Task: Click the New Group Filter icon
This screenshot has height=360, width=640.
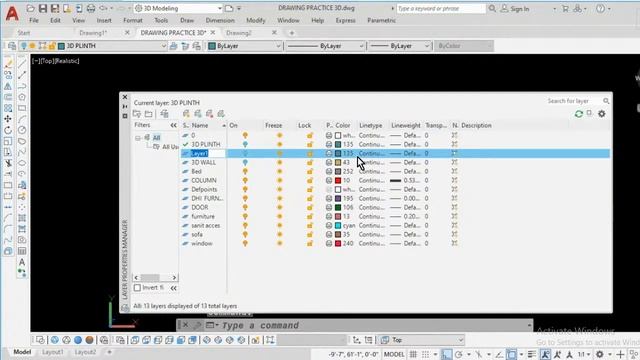Action: coord(149,114)
